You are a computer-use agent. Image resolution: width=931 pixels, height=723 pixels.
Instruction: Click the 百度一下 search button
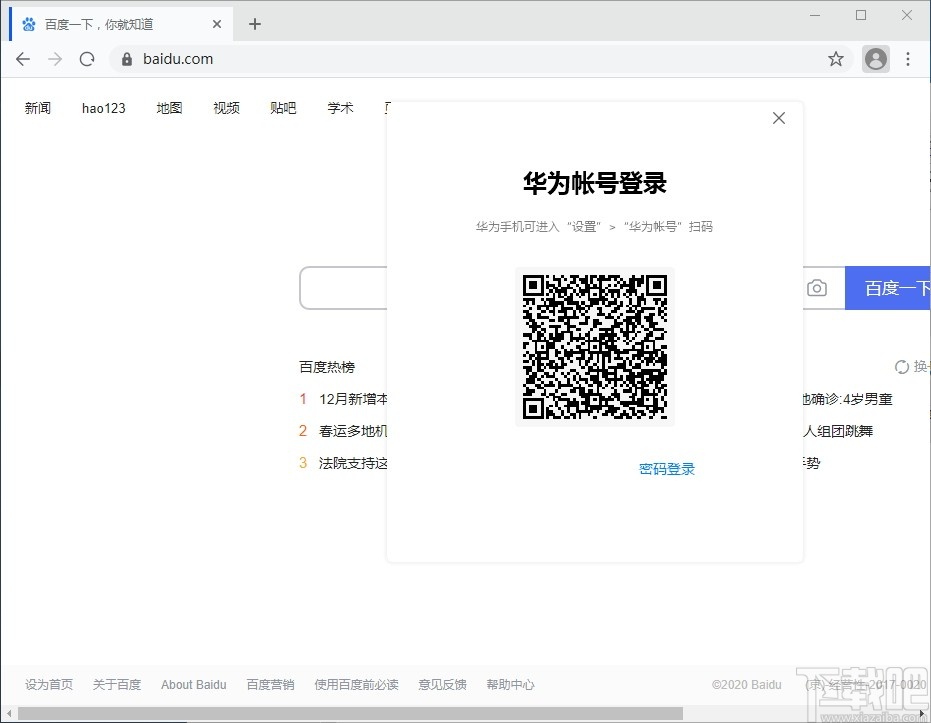891,288
